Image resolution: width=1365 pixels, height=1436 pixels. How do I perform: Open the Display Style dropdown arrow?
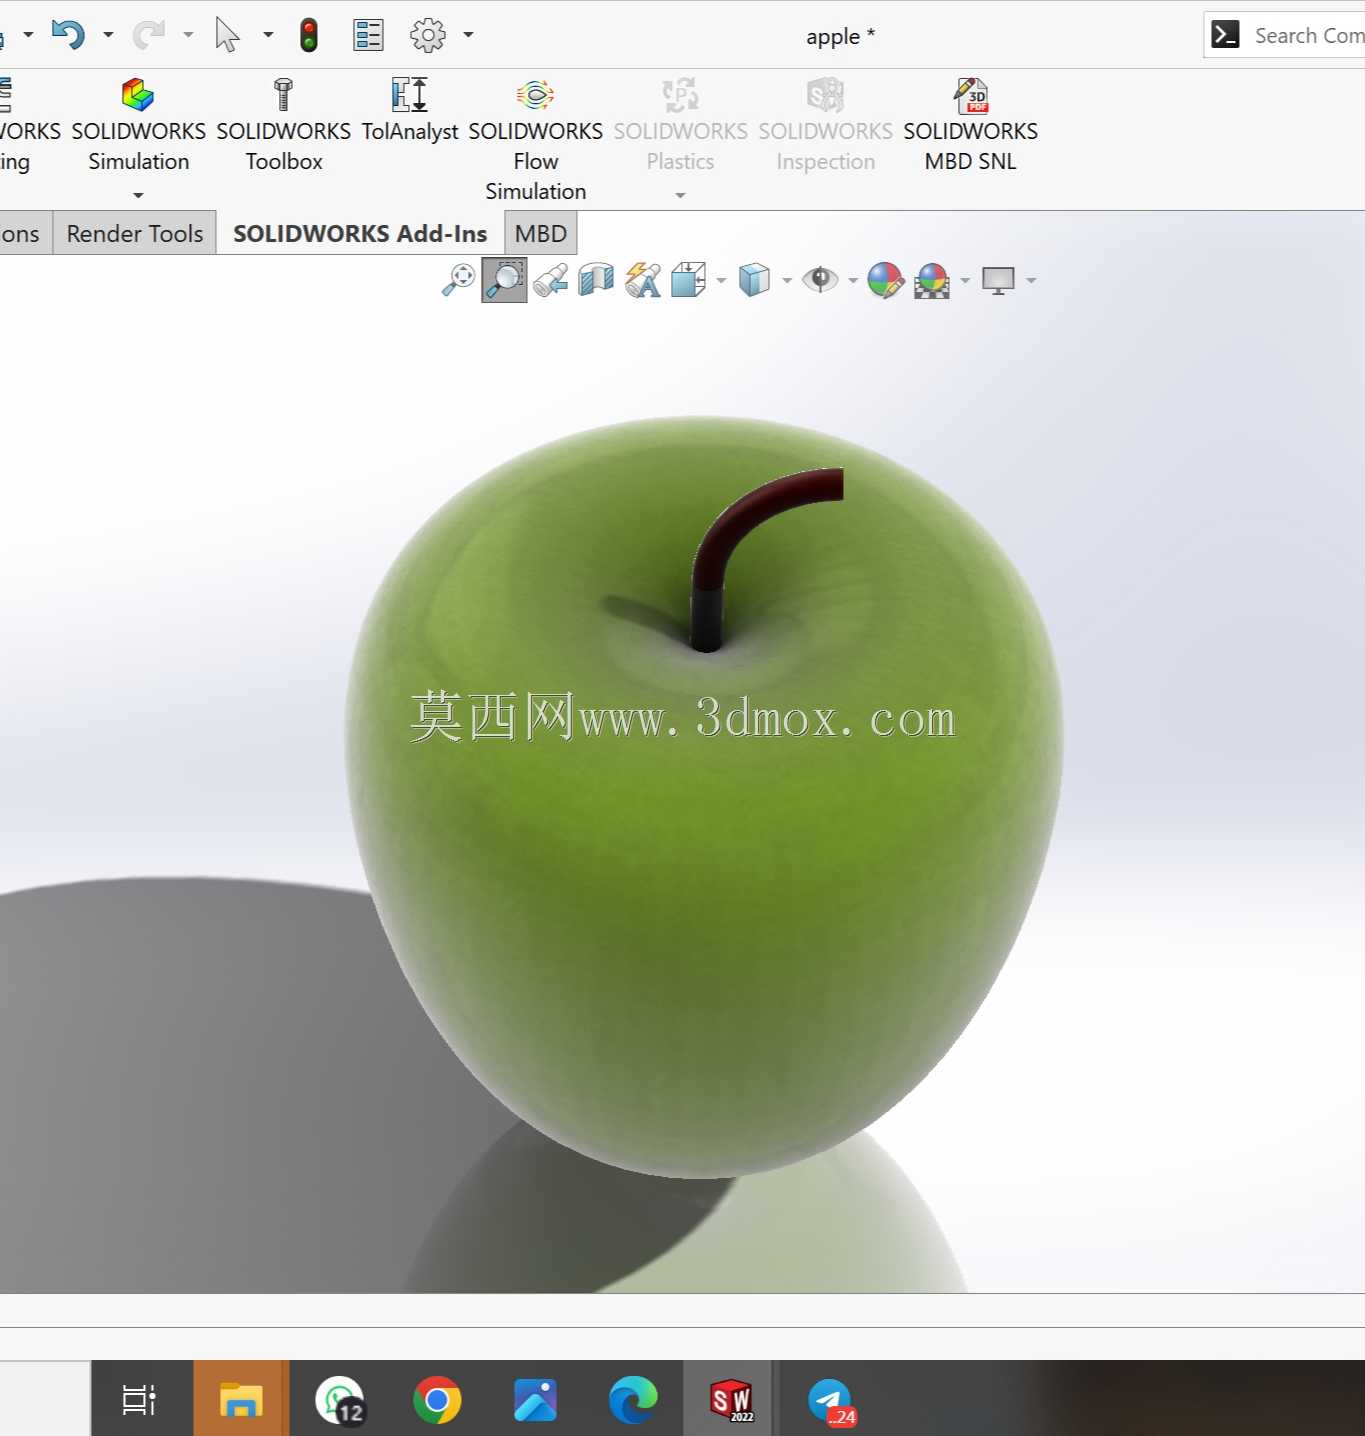point(787,281)
